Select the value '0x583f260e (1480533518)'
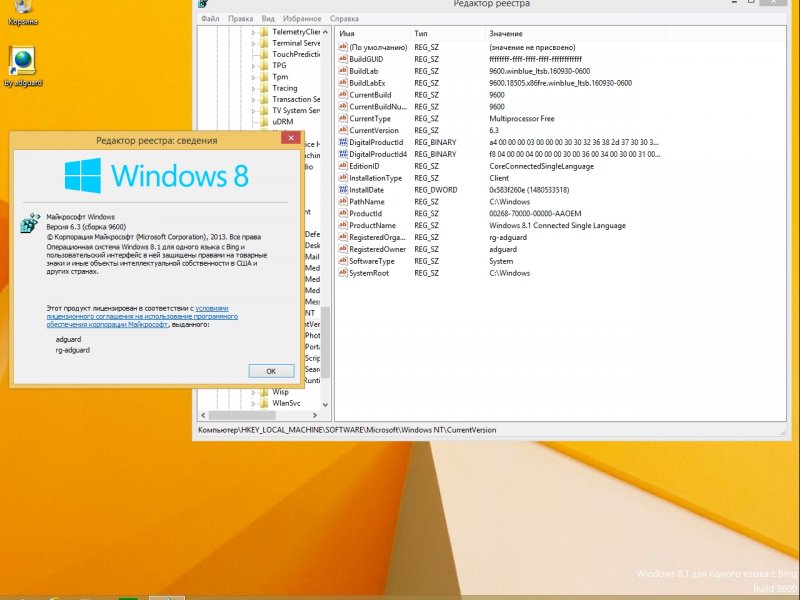 point(529,190)
